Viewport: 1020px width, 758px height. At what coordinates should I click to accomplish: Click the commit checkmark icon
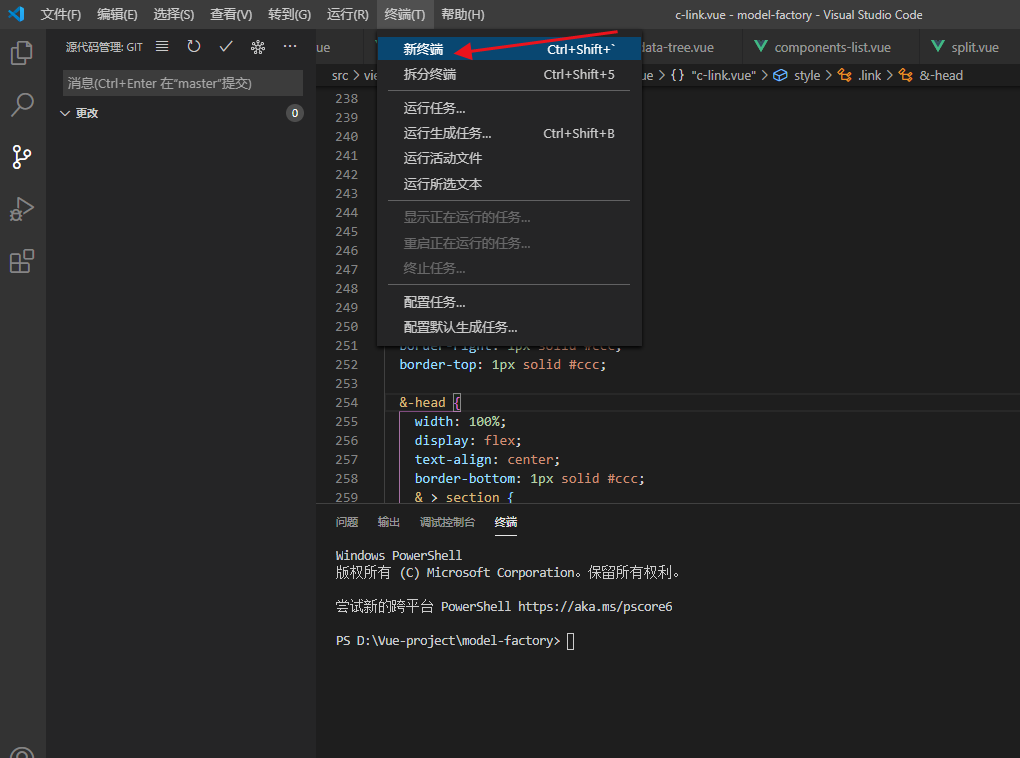[226, 46]
